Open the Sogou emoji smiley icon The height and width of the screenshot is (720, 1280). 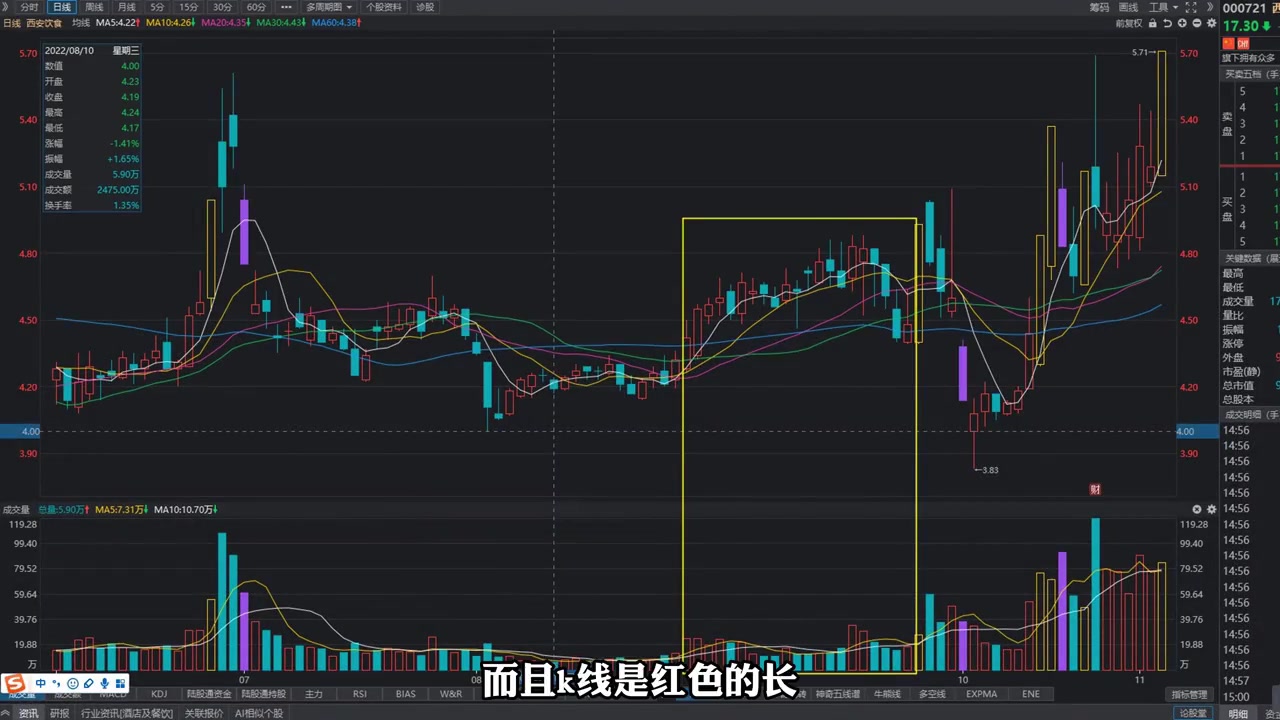tap(72, 684)
